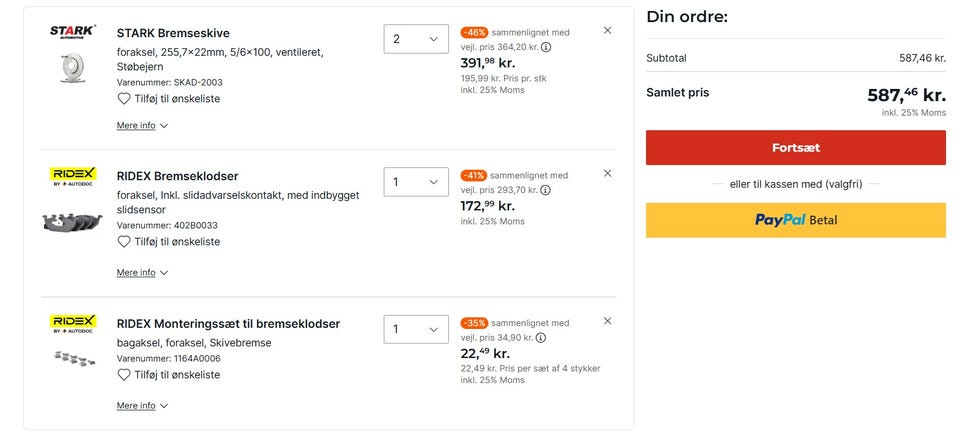Image resolution: width=960 pixels, height=440 pixels.
Task: Remove RIDEX Monteringssæt from cart
Action: point(607,322)
